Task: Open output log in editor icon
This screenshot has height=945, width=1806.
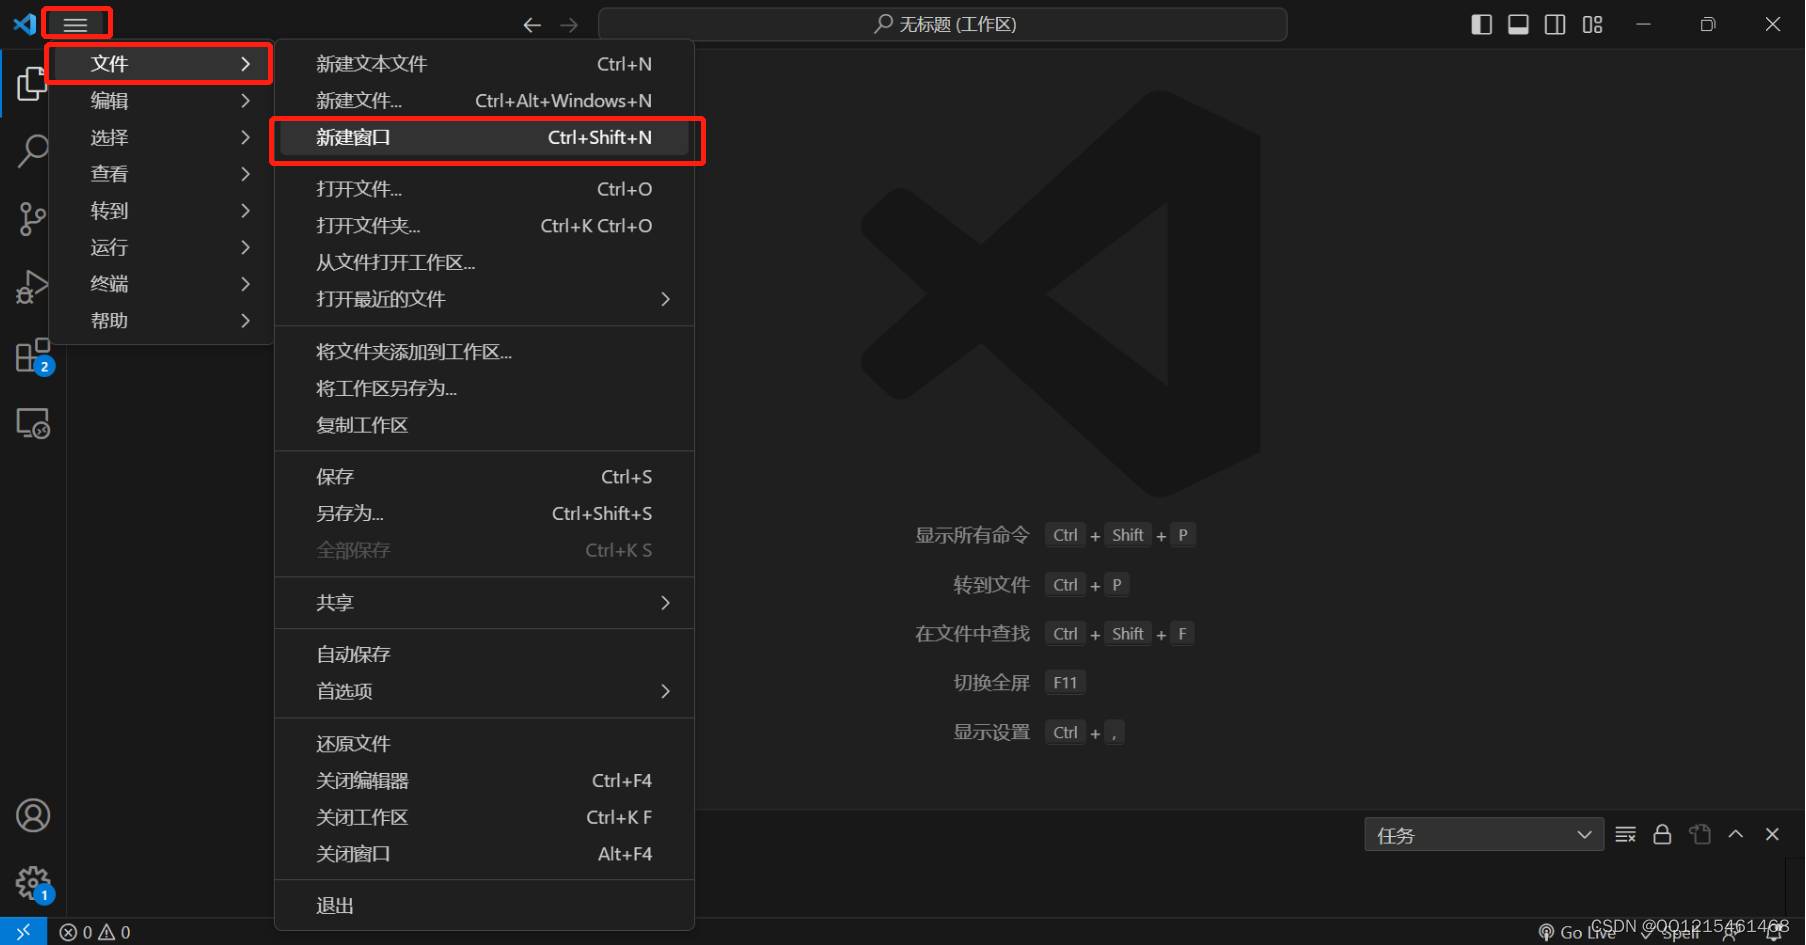Action: coord(1699,834)
